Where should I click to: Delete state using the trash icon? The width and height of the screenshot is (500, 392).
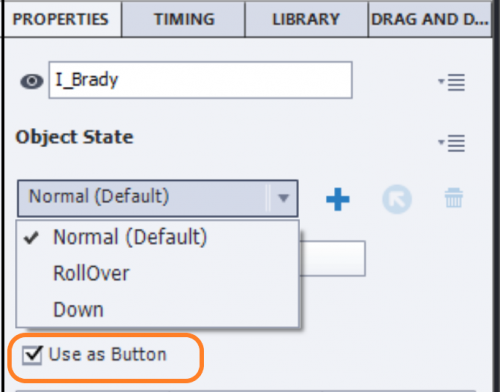point(454,198)
